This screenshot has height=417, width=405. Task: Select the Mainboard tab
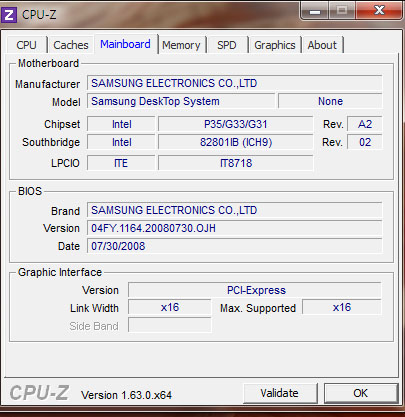(x=125, y=44)
